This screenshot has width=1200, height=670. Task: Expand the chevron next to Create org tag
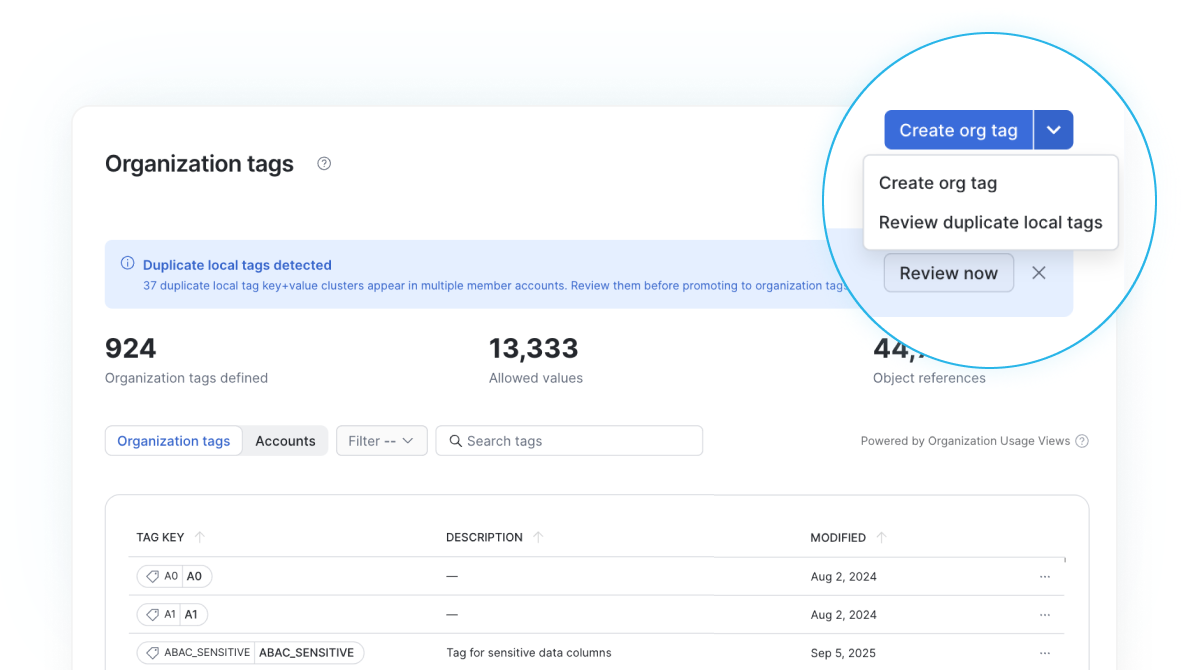pos(1053,130)
